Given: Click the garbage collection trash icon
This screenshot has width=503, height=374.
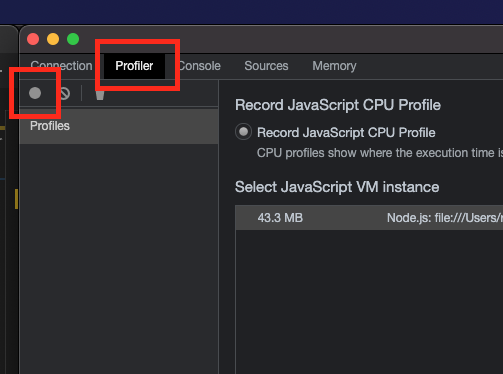Looking at the screenshot, I should pos(100,95).
